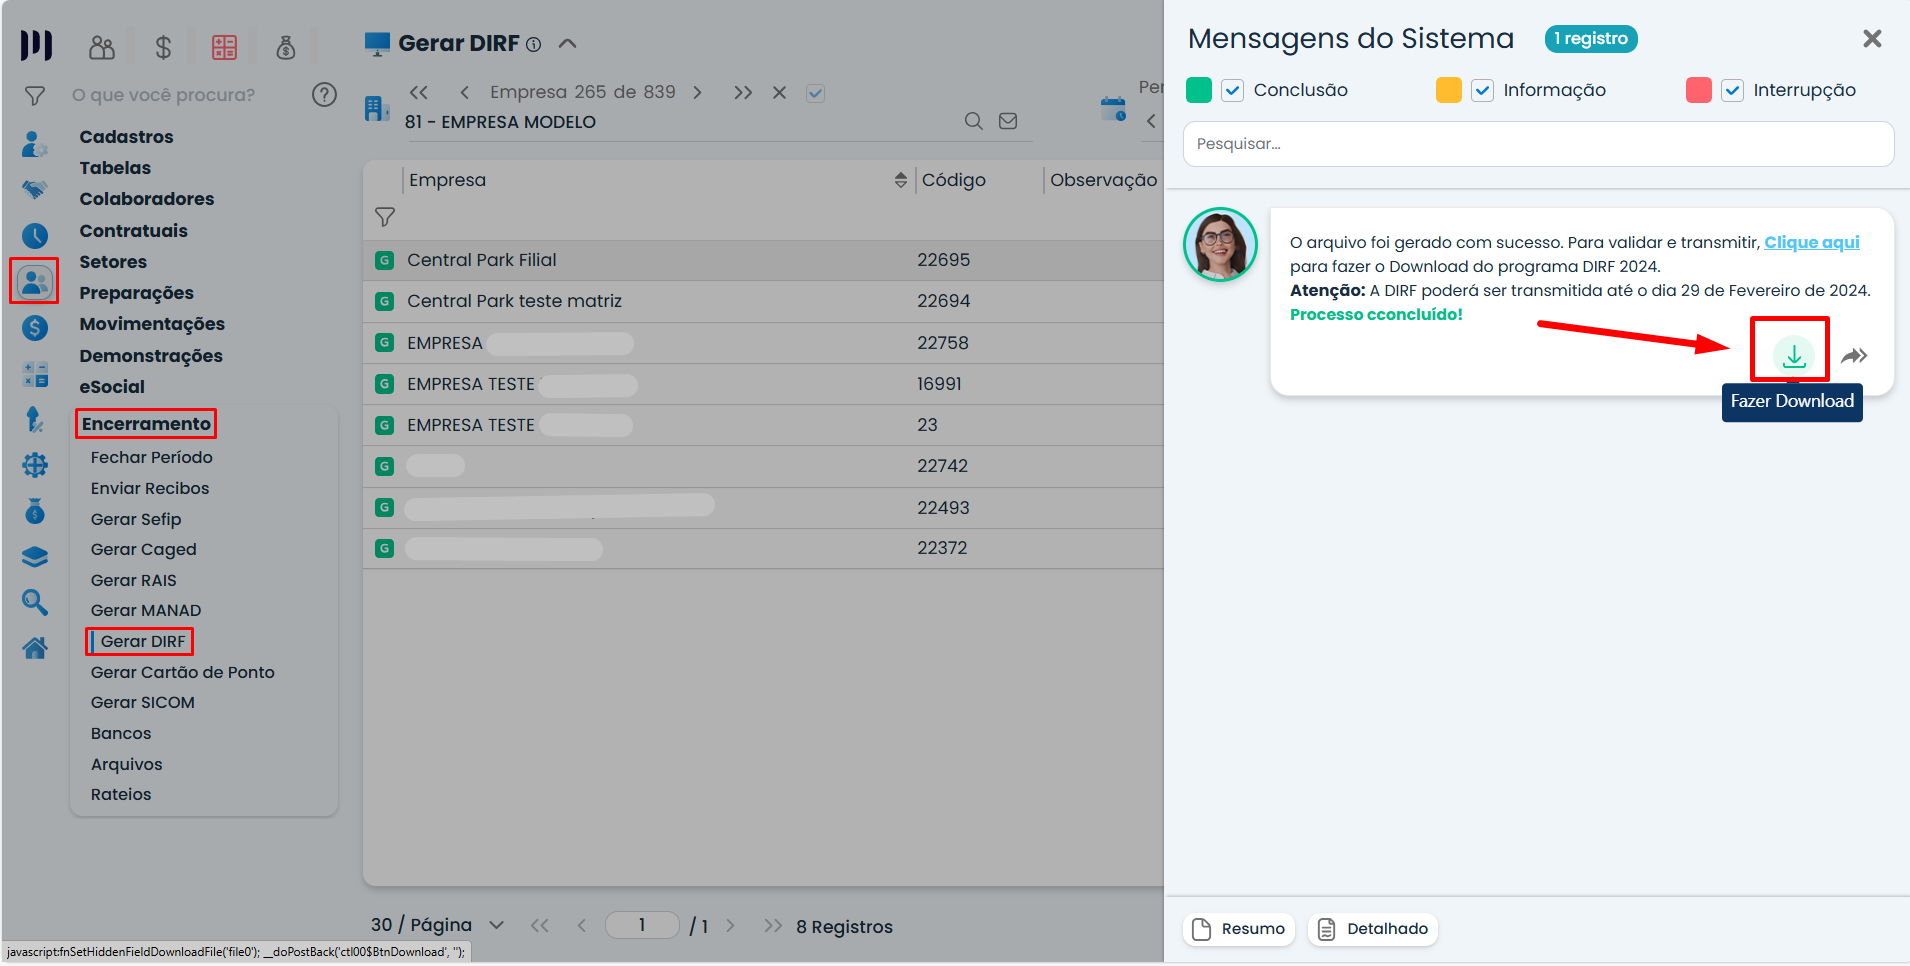
Task: Open the Gerar Cartão de Ponto menu item
Action: (x=183, y=672)
